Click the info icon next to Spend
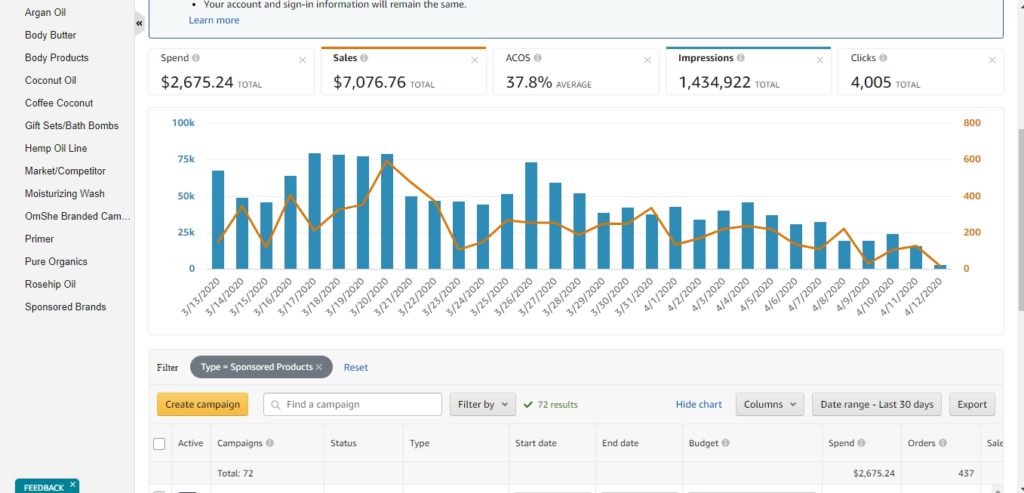Viewport: 1024px width, 493px height. tap(195, 59)
